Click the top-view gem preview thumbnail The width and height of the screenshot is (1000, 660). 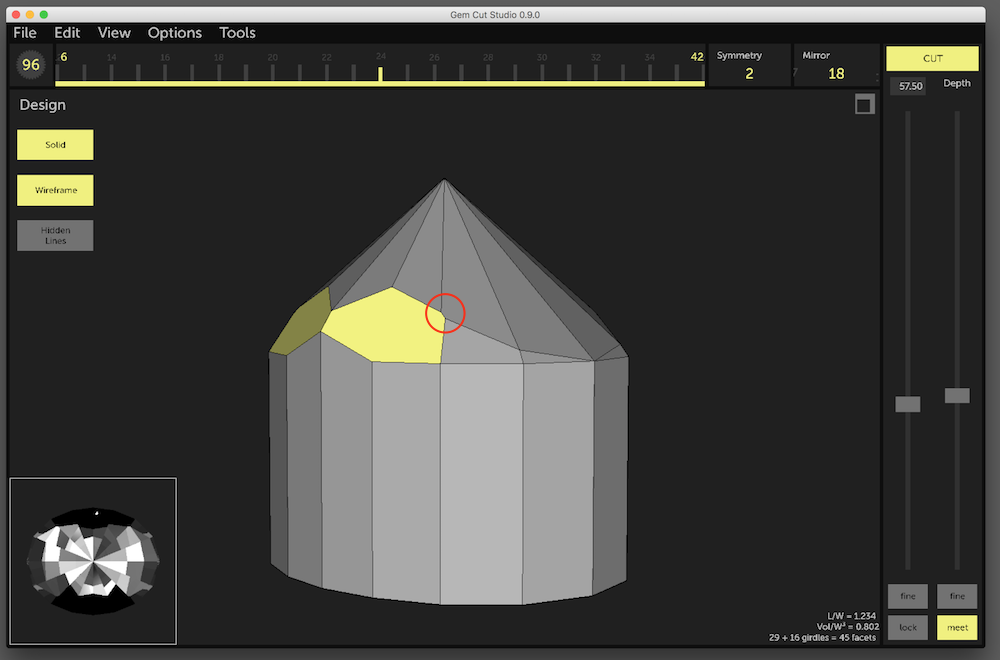point(93,560)
